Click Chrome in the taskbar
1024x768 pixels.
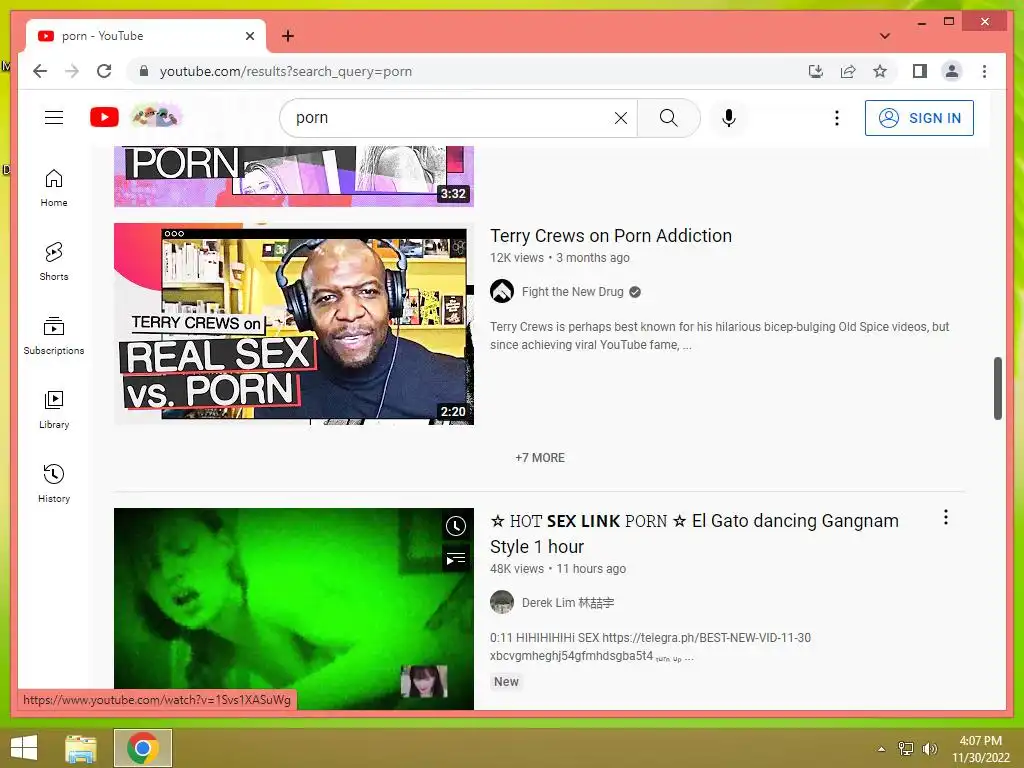coord(142,748)
